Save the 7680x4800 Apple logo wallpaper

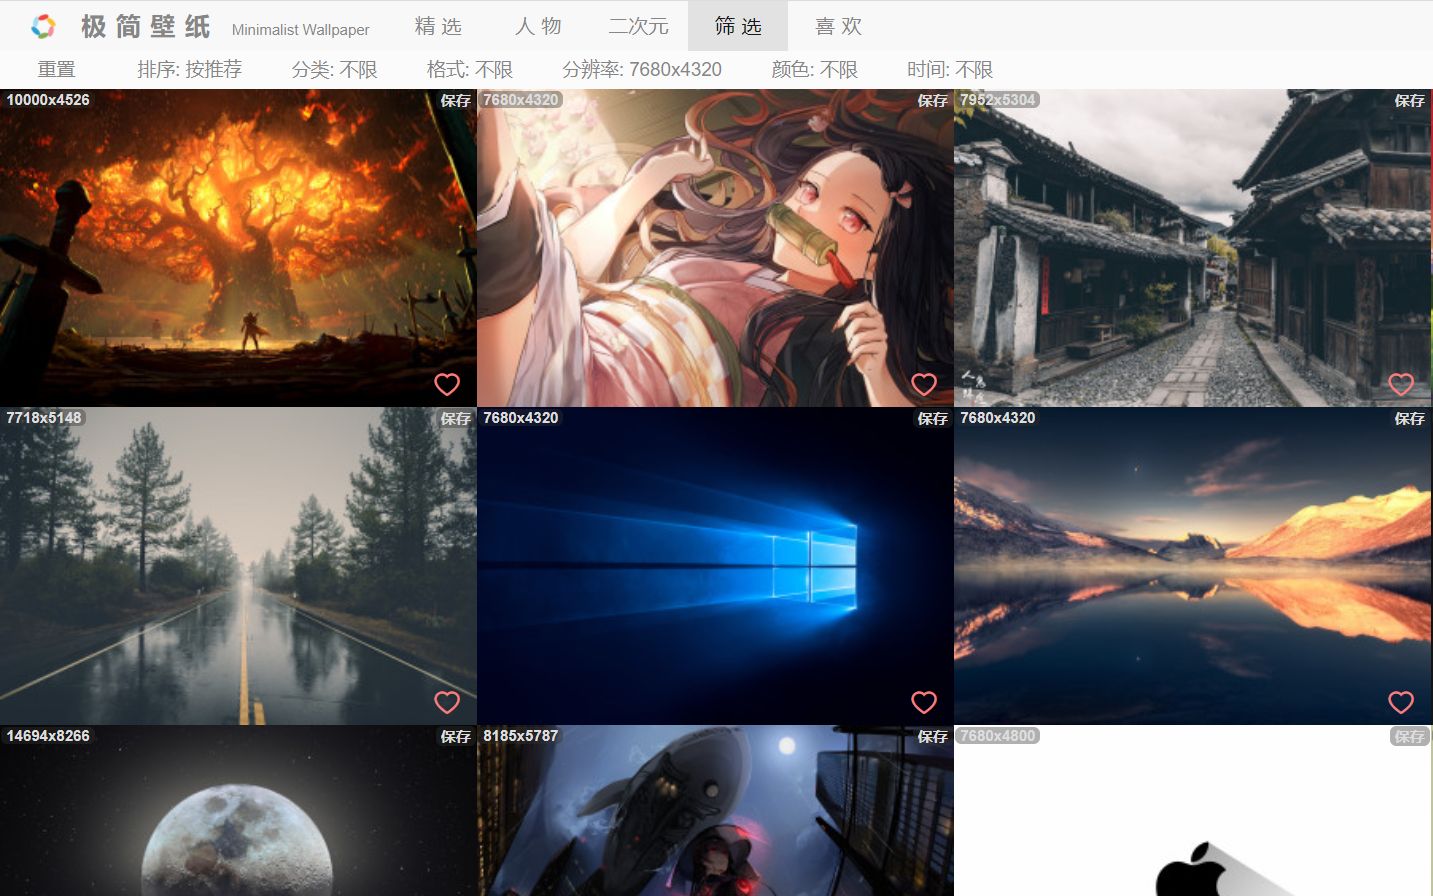click(x=1410, y=736)
